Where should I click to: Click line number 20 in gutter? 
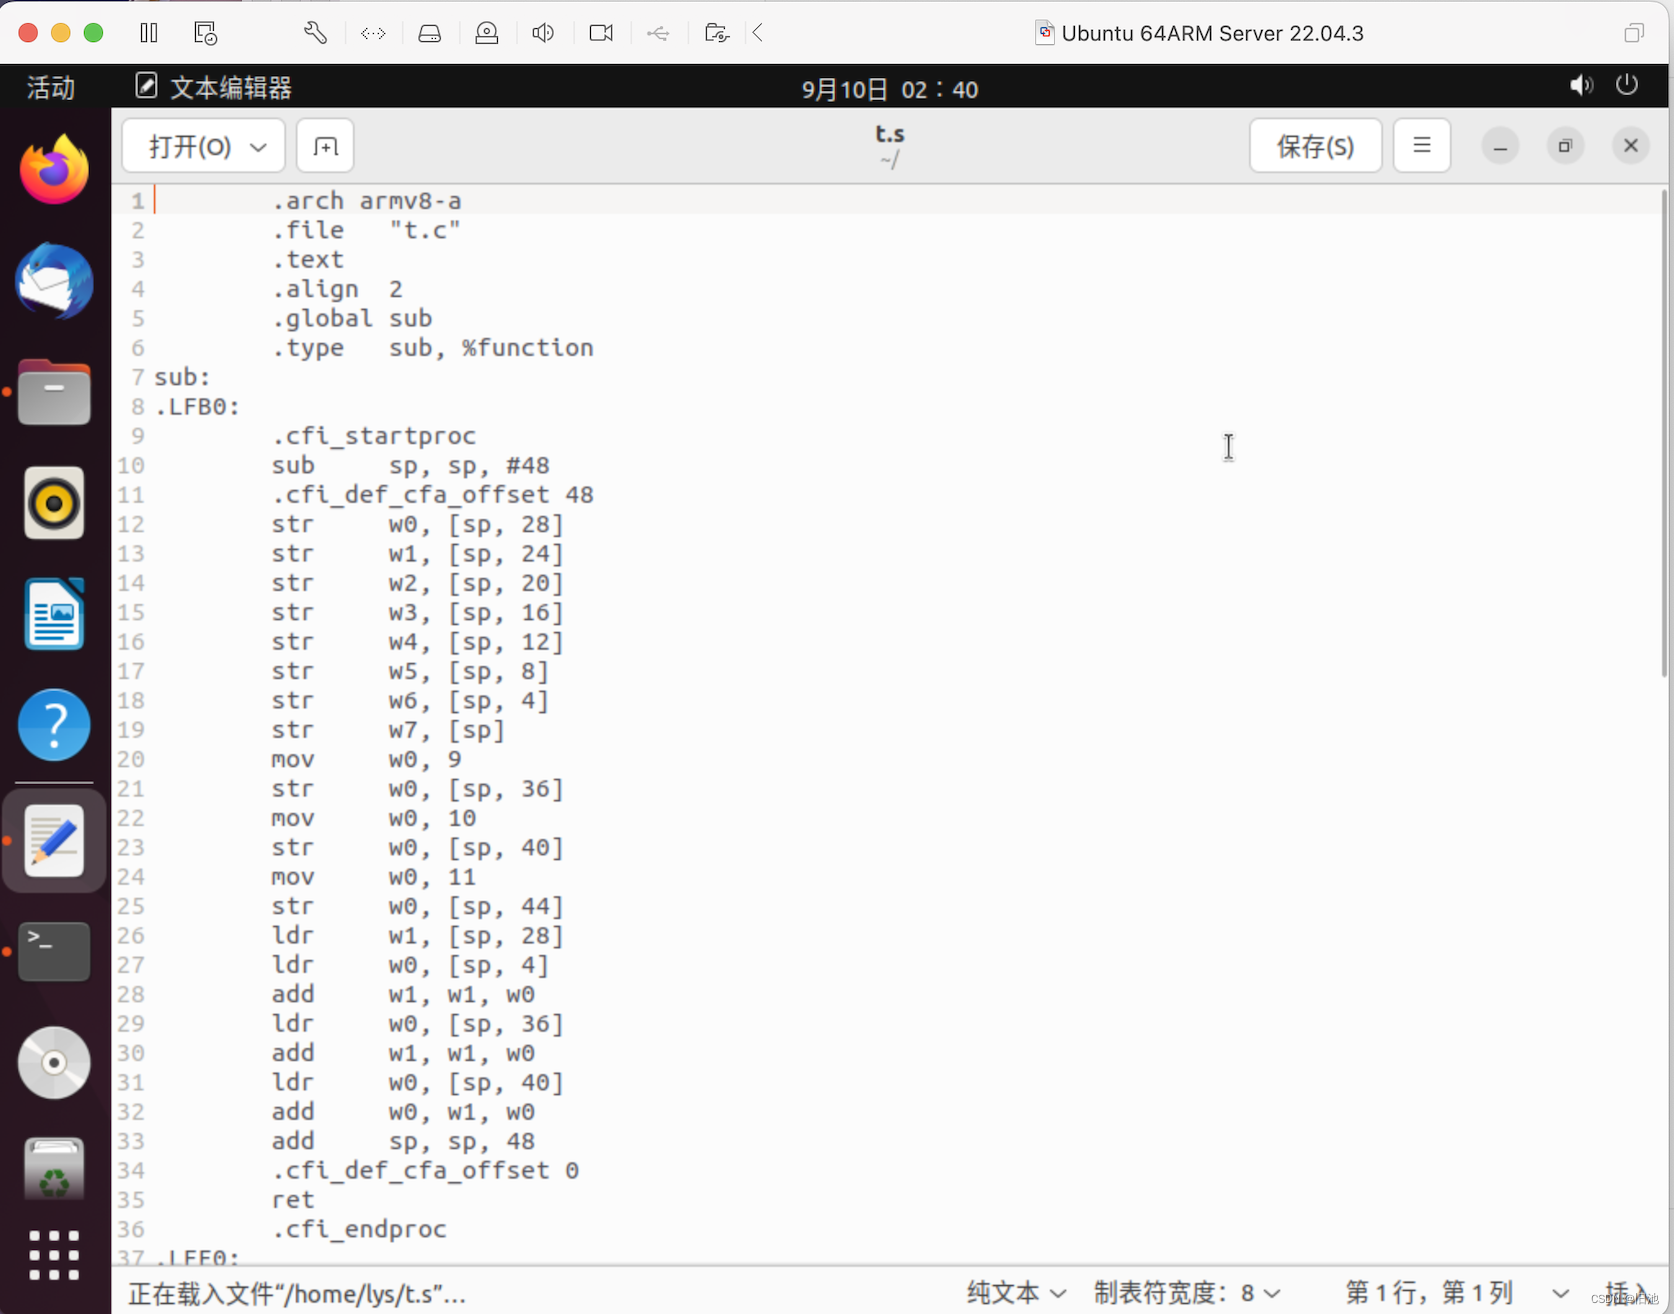131,759
